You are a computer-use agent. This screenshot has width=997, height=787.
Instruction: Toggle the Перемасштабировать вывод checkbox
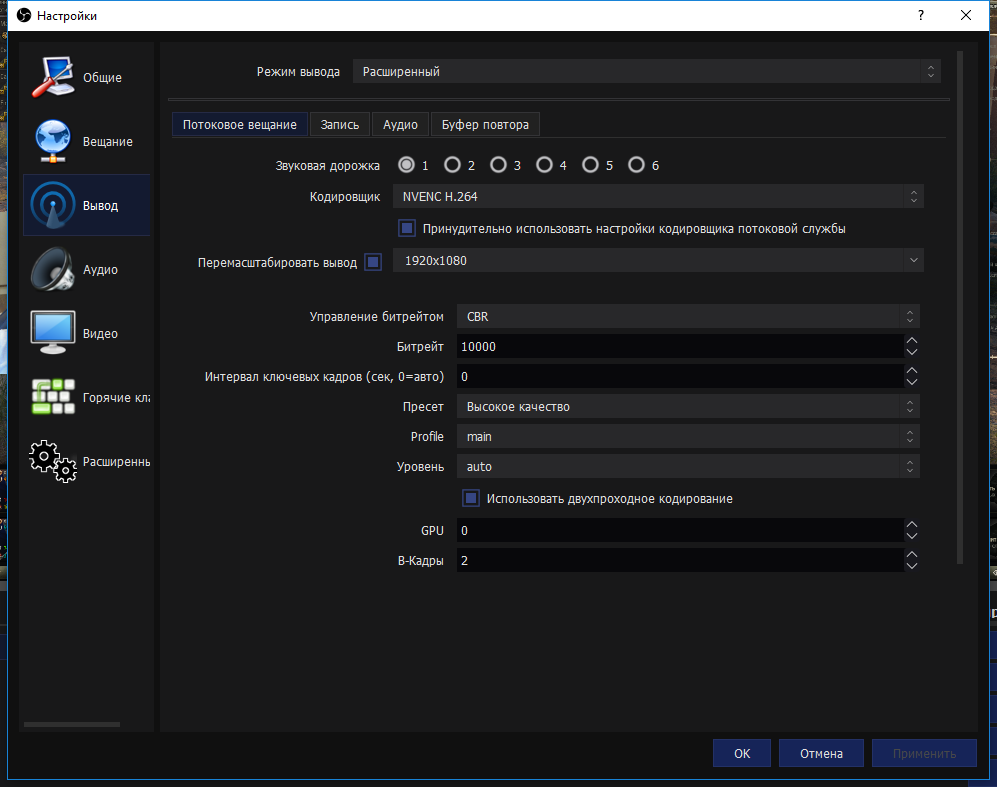coord(373,262)
